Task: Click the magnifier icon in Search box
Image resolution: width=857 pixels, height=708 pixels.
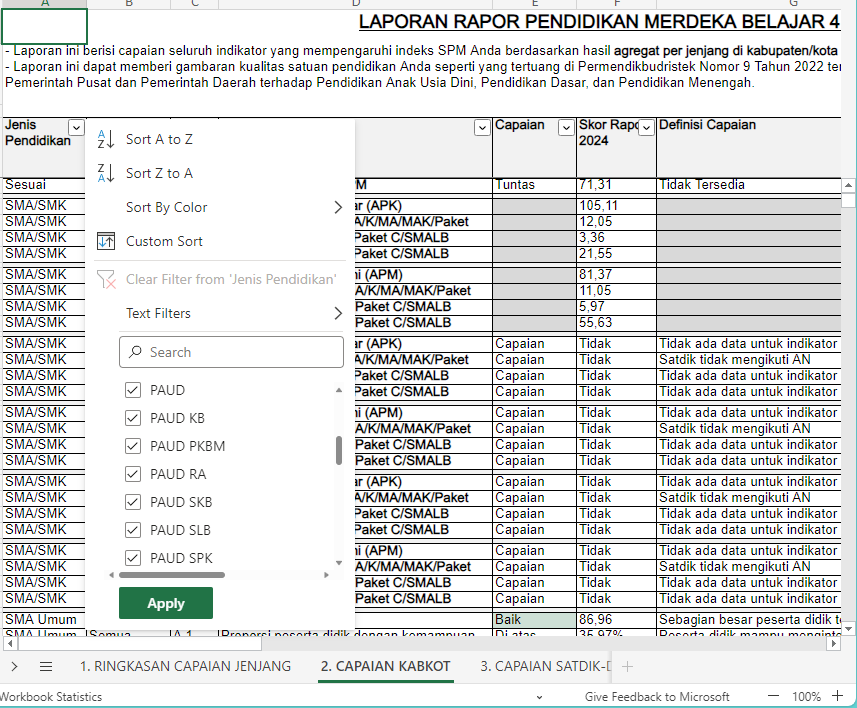Action: tap(135, 352)
